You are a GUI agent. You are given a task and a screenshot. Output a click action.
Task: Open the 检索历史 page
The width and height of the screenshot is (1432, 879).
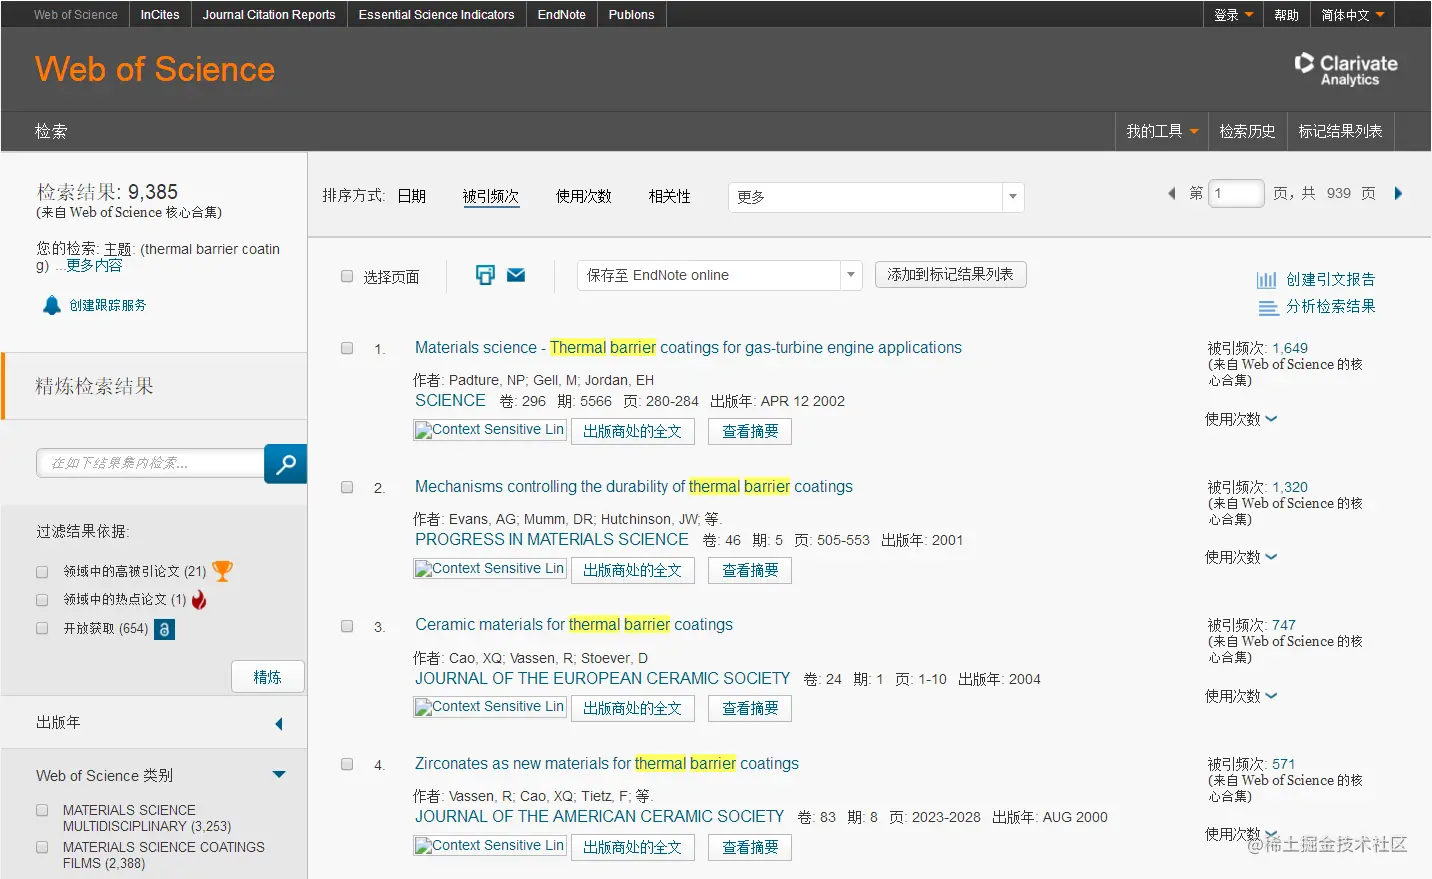coord(1247,131)
